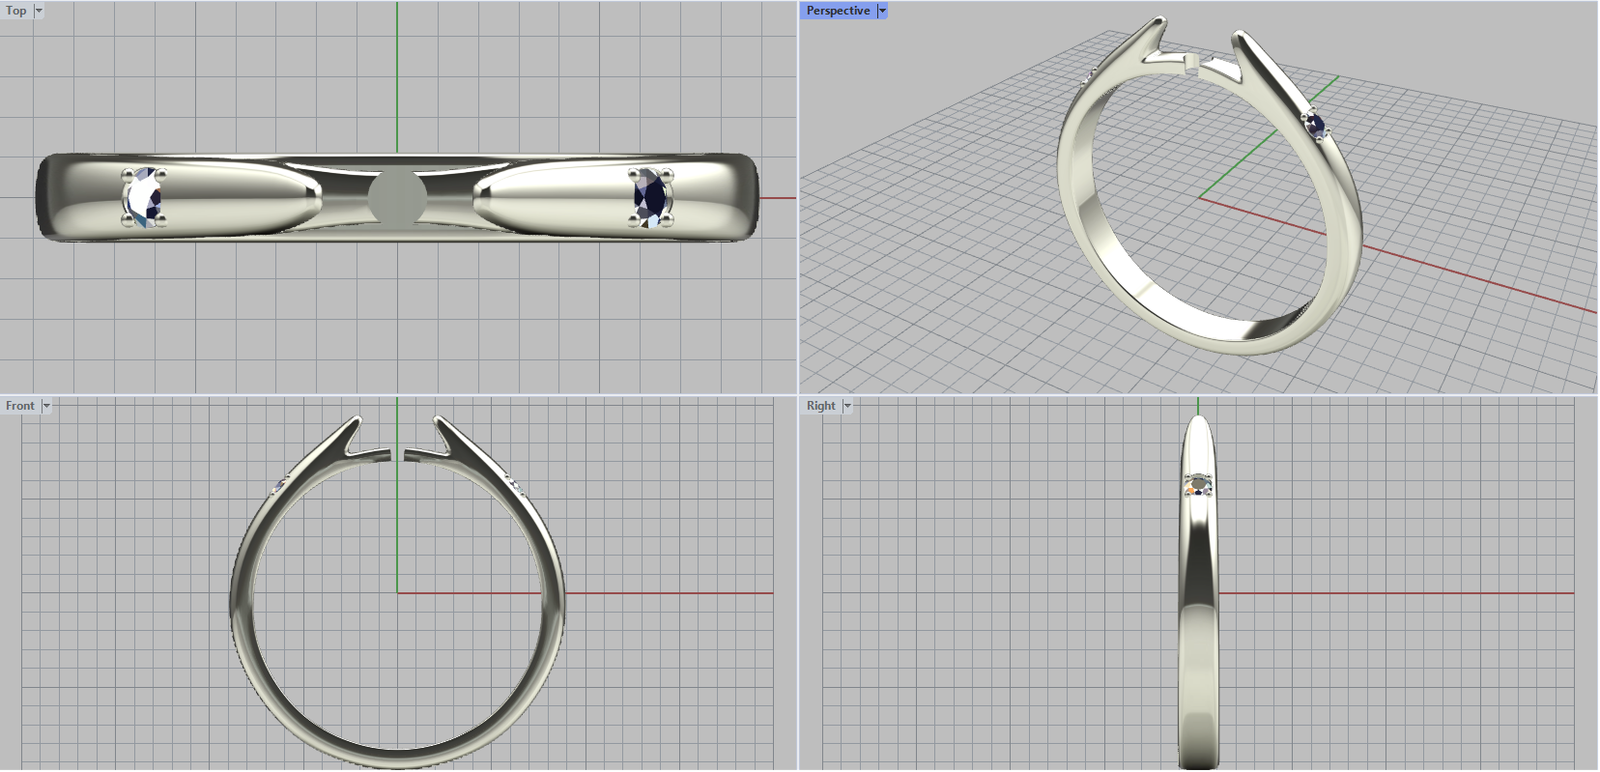Switch to the Right viewport title

(x=821, y=406)
